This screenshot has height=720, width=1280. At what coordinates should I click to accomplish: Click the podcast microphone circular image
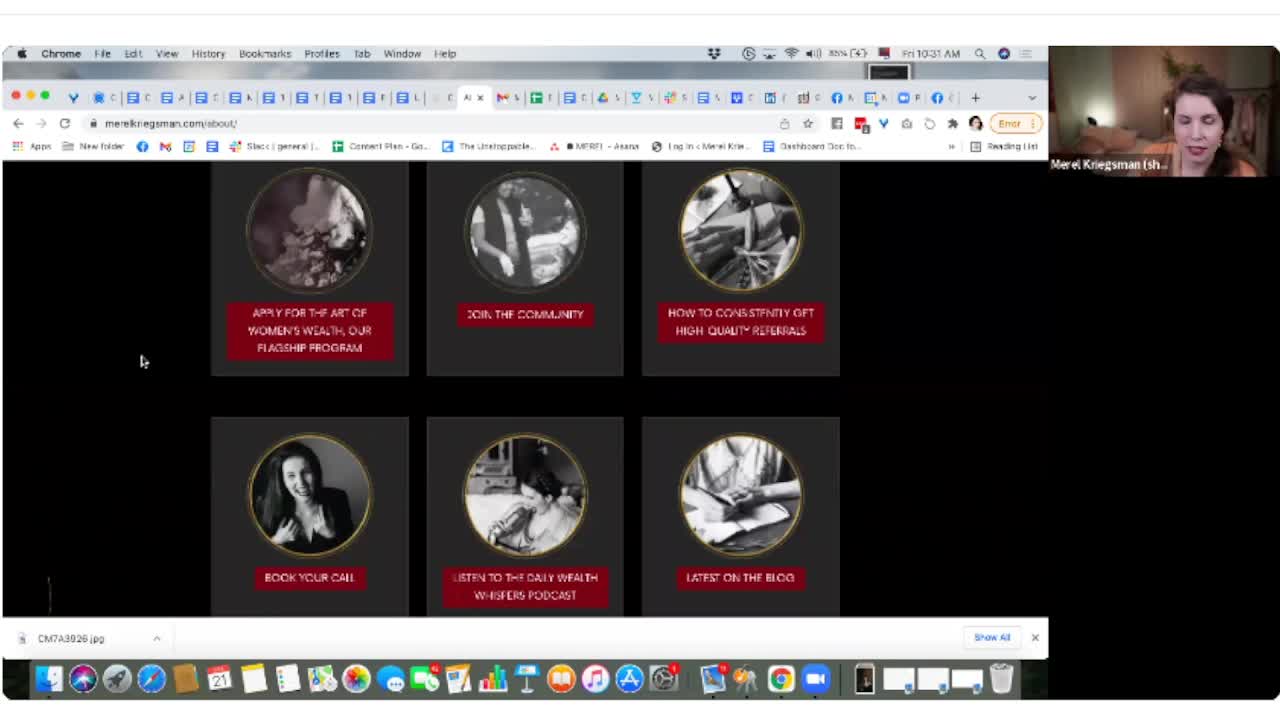pyautogui.click(x=525, y=495)
